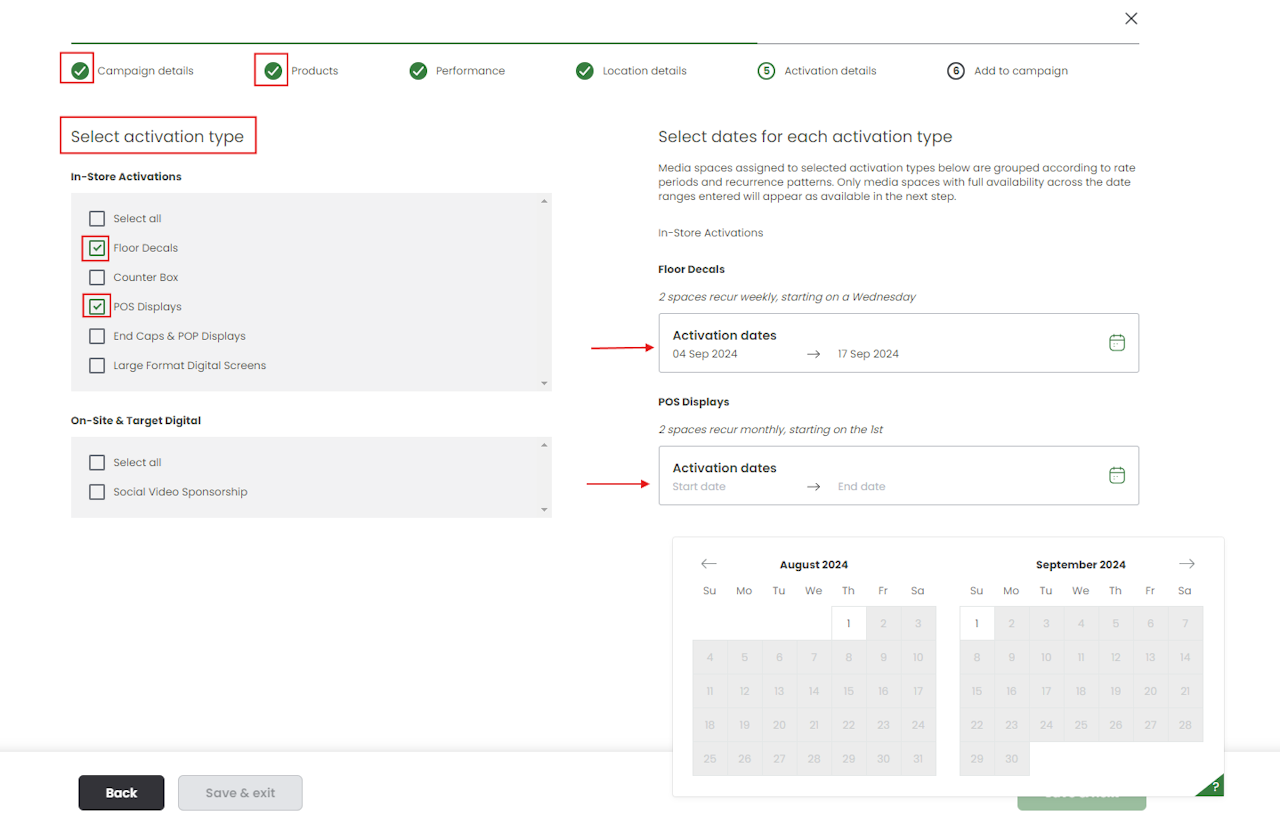Screen dimensions: 1280x824
Task: Click the Back button
Action: pyautogui.click(x=121, y=793)
